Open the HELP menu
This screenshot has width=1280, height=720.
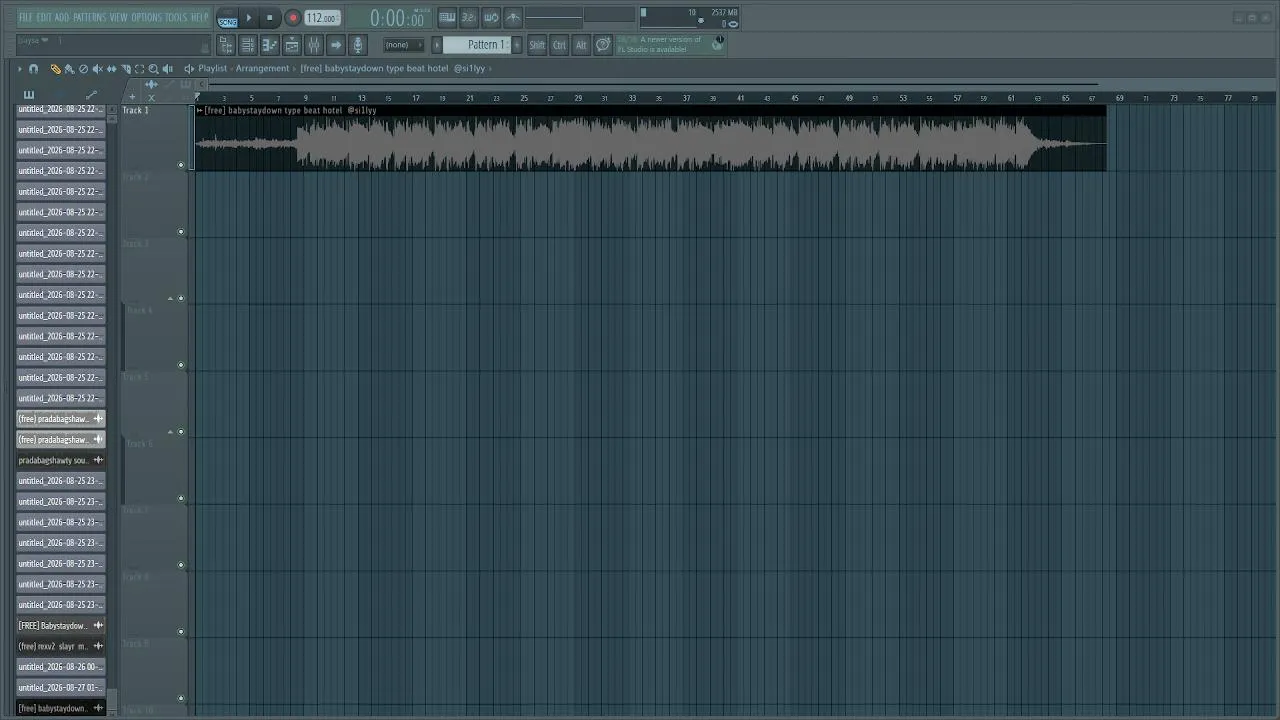(200, 18)
